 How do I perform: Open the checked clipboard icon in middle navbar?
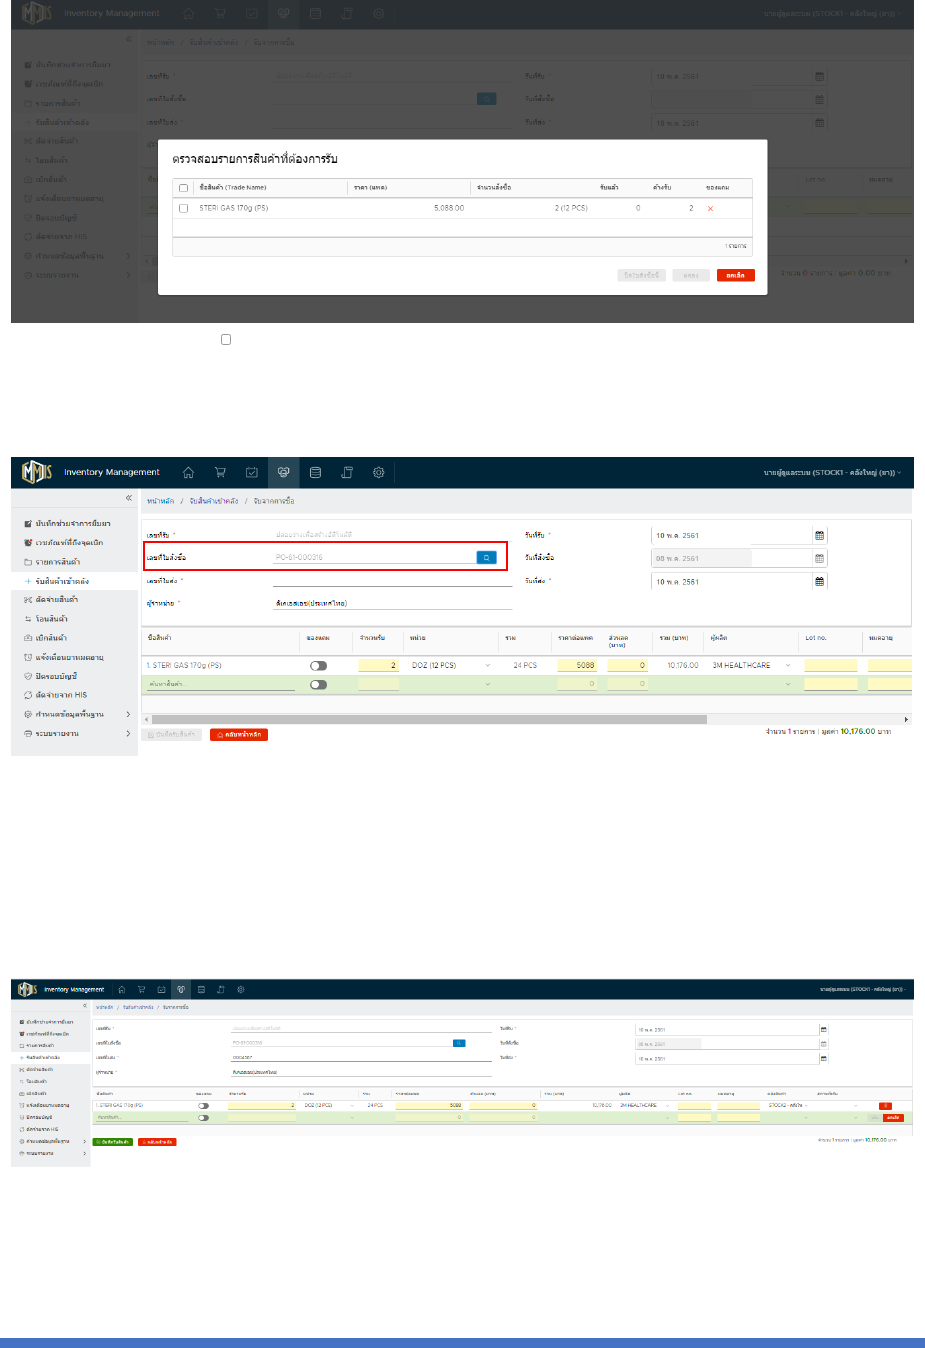coord(252,472)
